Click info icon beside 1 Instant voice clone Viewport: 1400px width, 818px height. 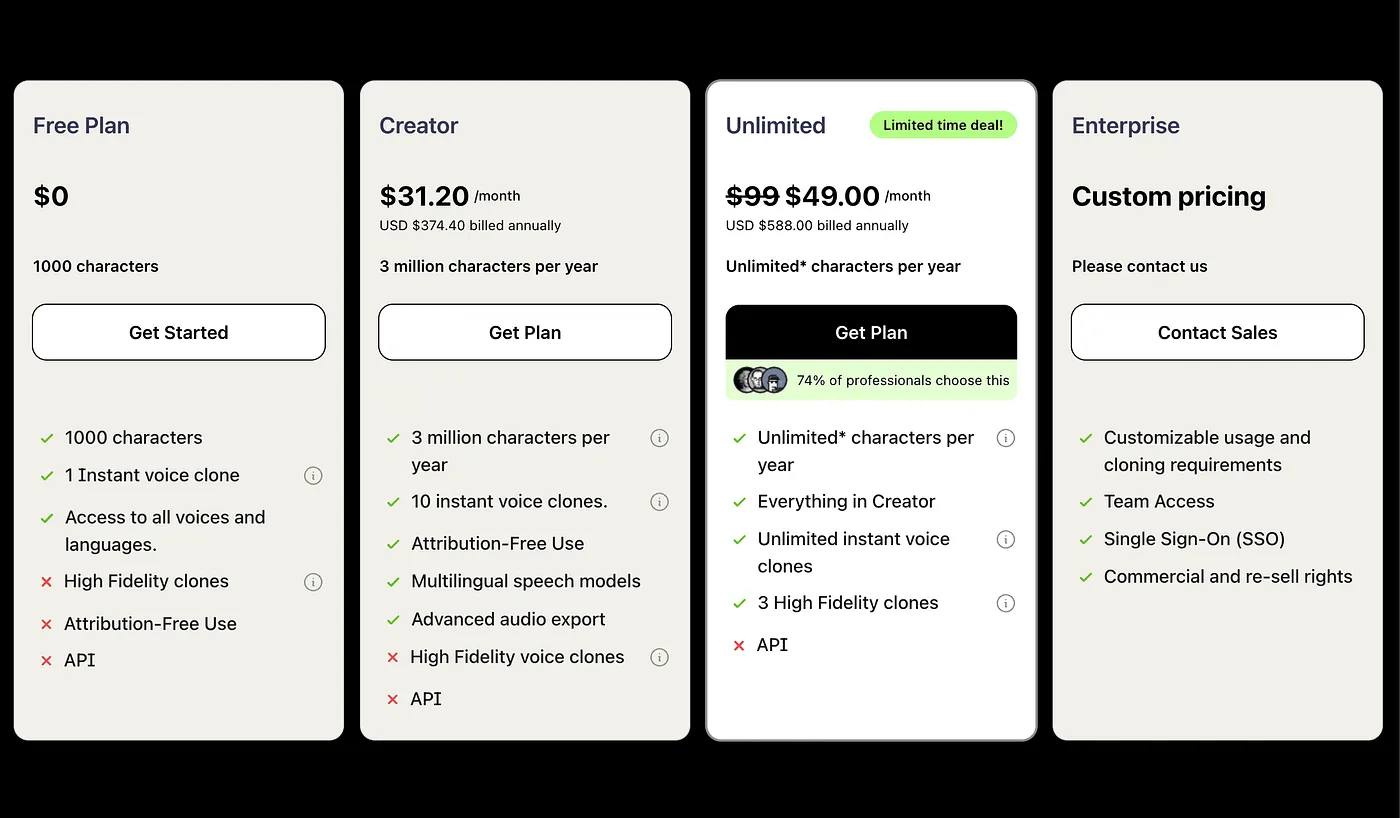pos(313,476)
